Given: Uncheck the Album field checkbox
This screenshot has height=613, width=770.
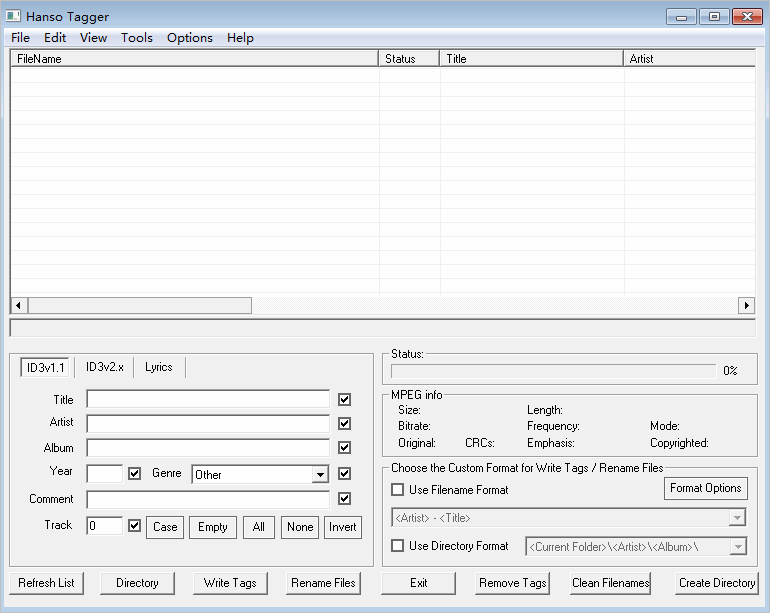Looking at the screenshot, I should tap(344, 447).
